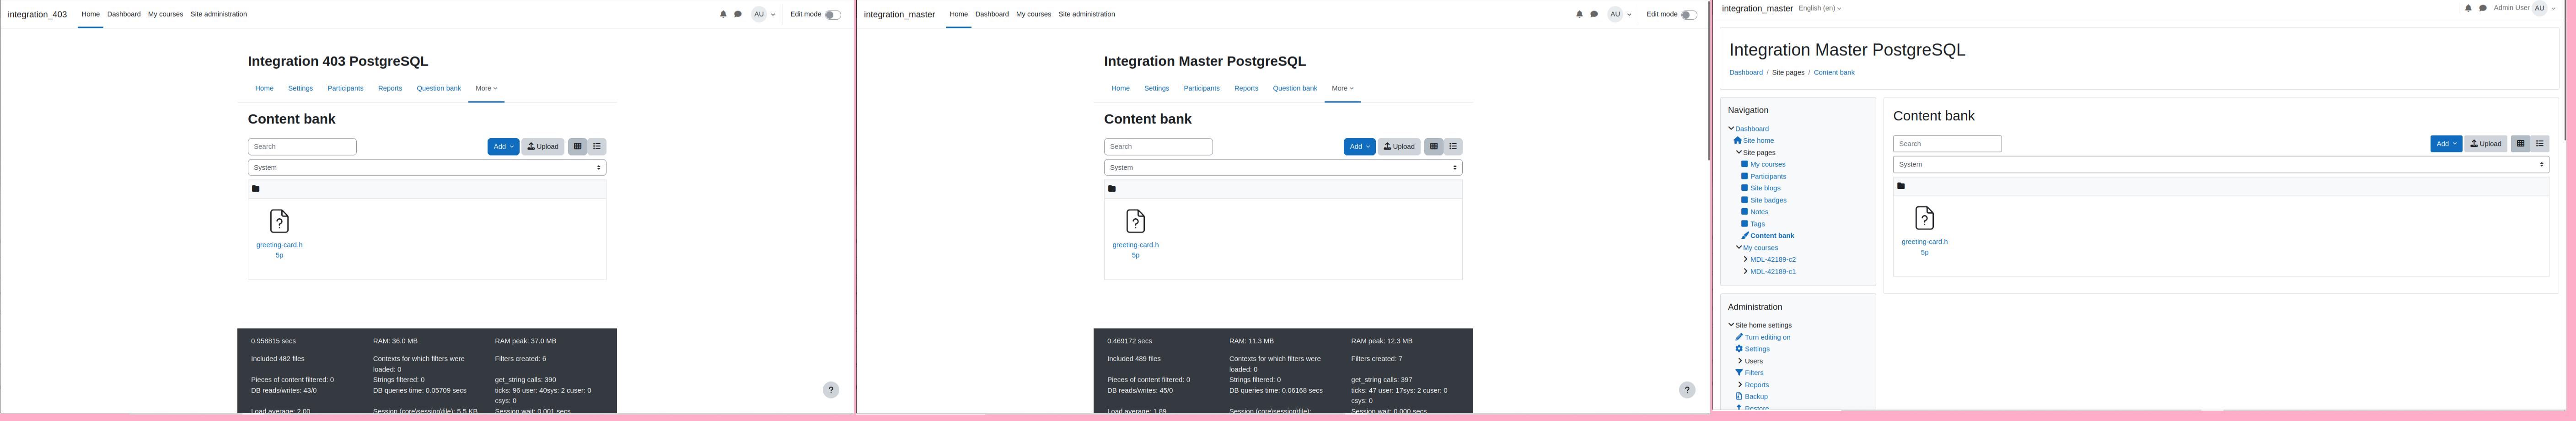Viewport: 2576px width, 421px height.
Task: Open Add dropdown in integration_403 content bank
Action: pos(503,147)
